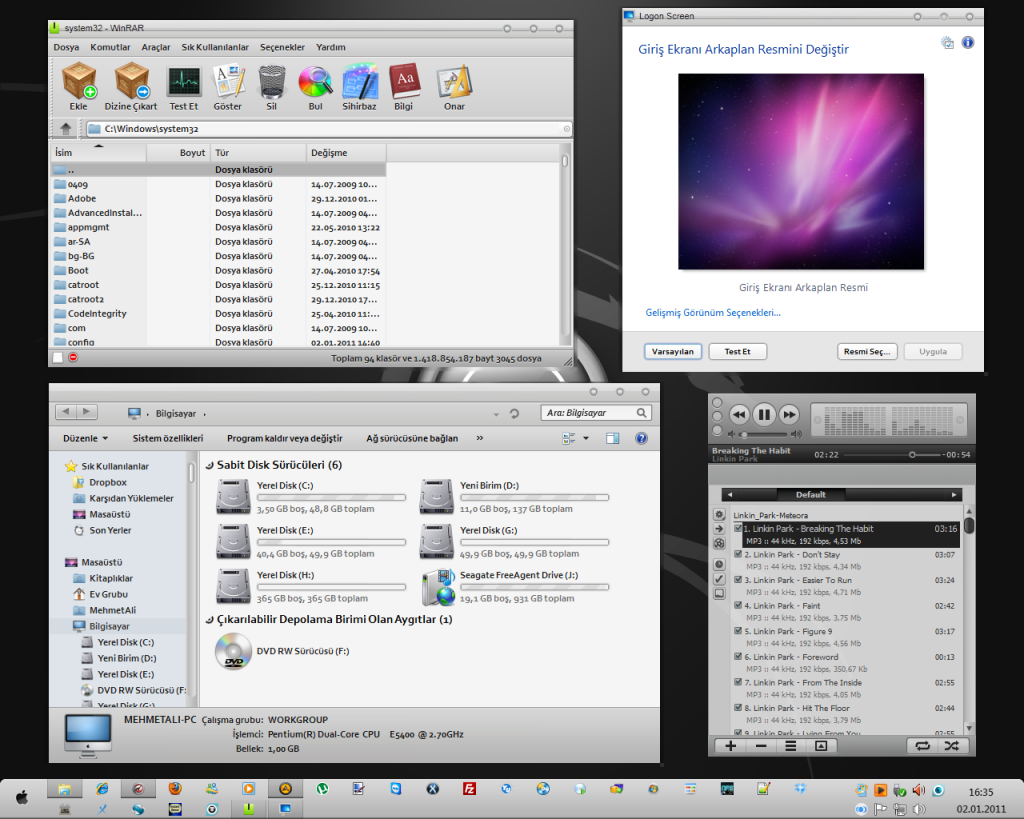
Task: Open the Seçenekler menu in WinRAR
Action: click(x=282, y=47)
